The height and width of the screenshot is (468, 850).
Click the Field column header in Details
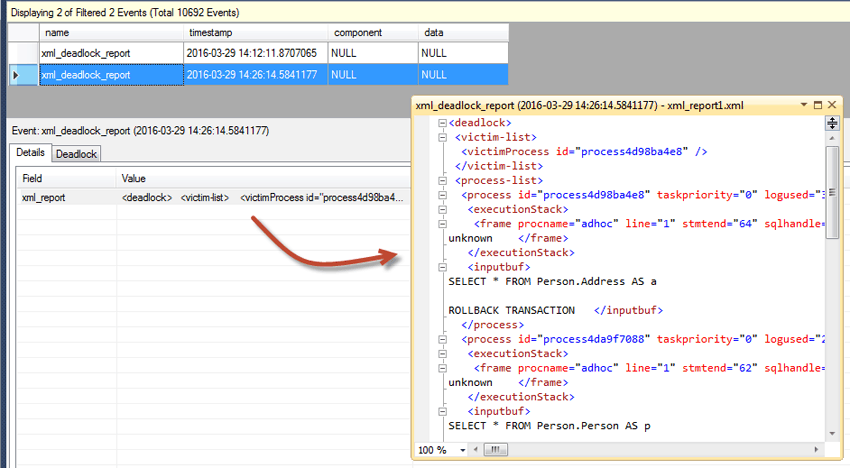(66, 178)
